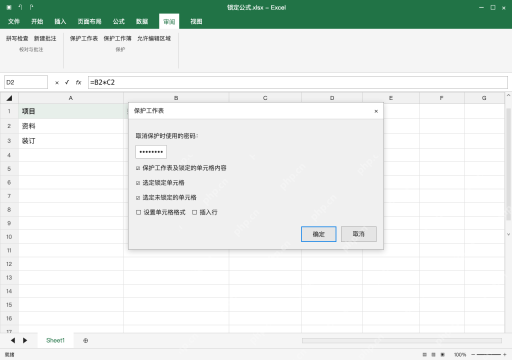Go to previous sheet with left arrow
Screen dimensions: 512x360
[13, 340]
